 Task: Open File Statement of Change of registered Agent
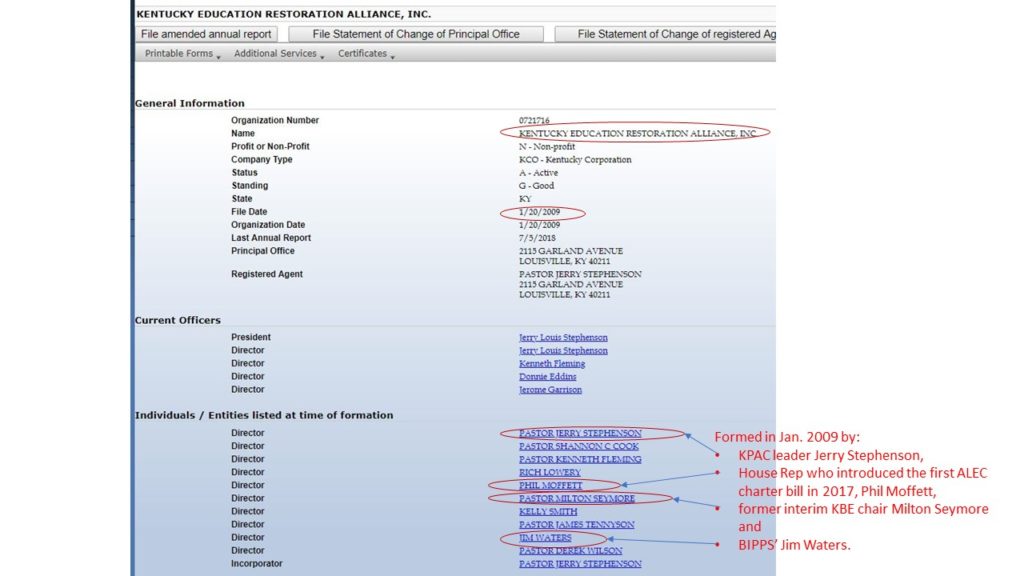click(665, 34)
